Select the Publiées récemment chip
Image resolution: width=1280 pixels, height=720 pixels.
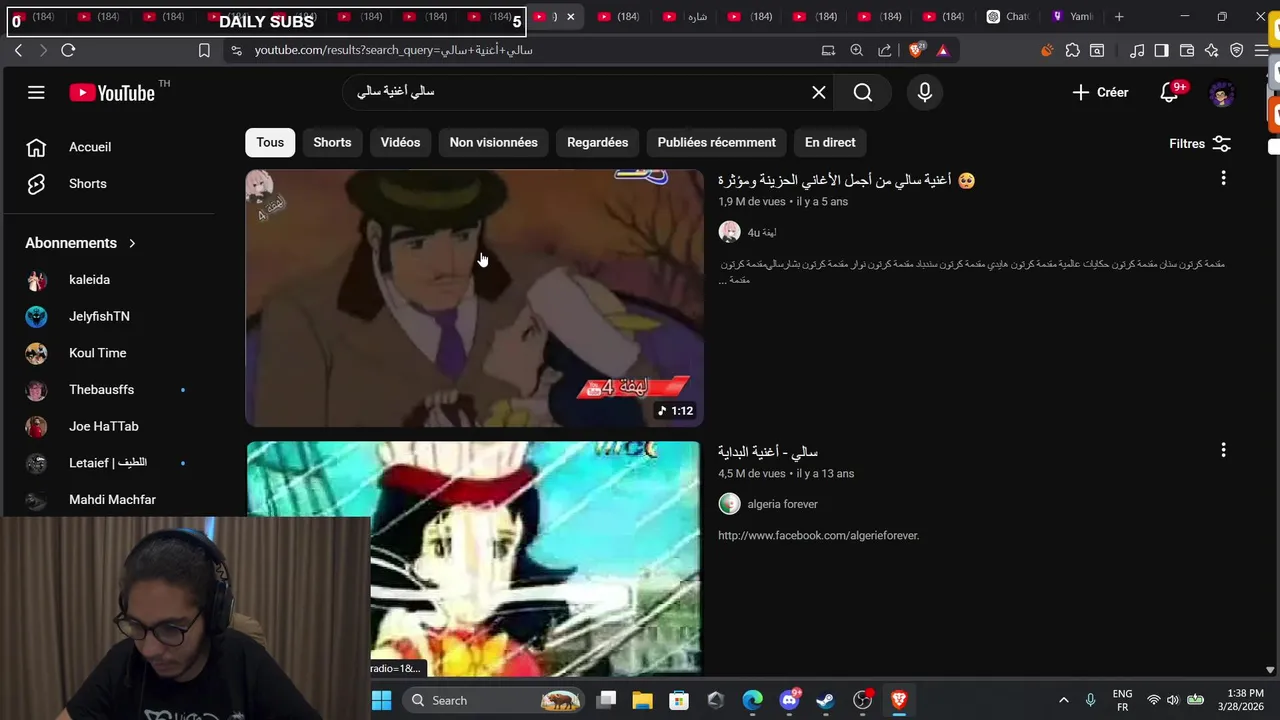716,142
